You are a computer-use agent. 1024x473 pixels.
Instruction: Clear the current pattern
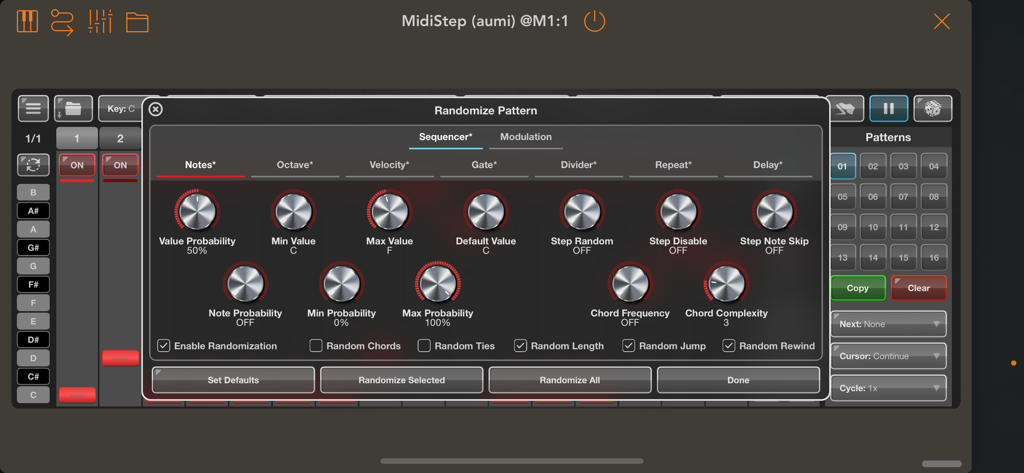919,288
